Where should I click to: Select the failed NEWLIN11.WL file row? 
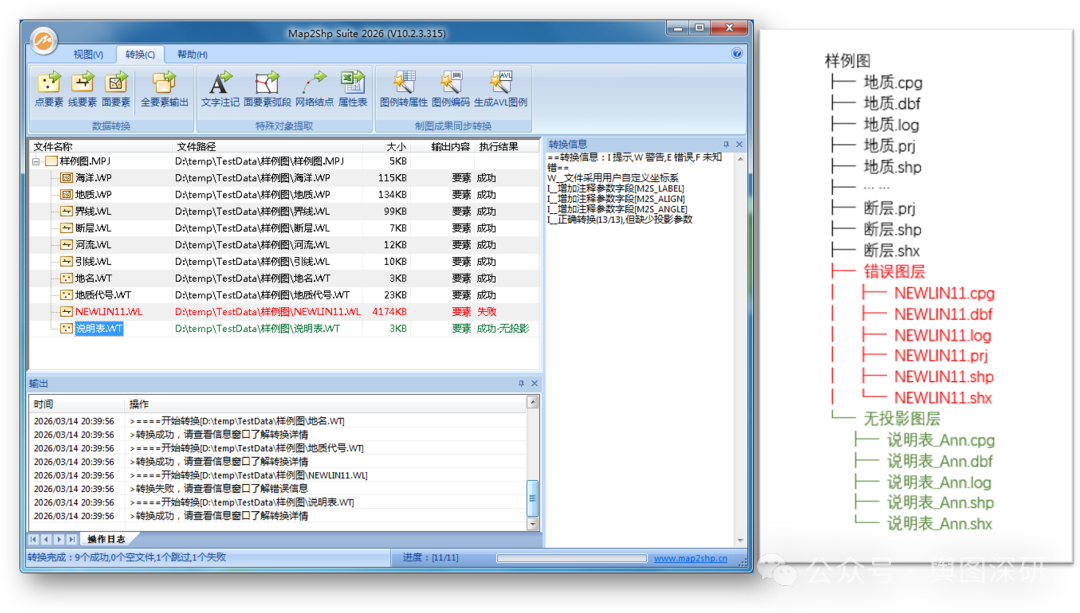pos(109,312)
